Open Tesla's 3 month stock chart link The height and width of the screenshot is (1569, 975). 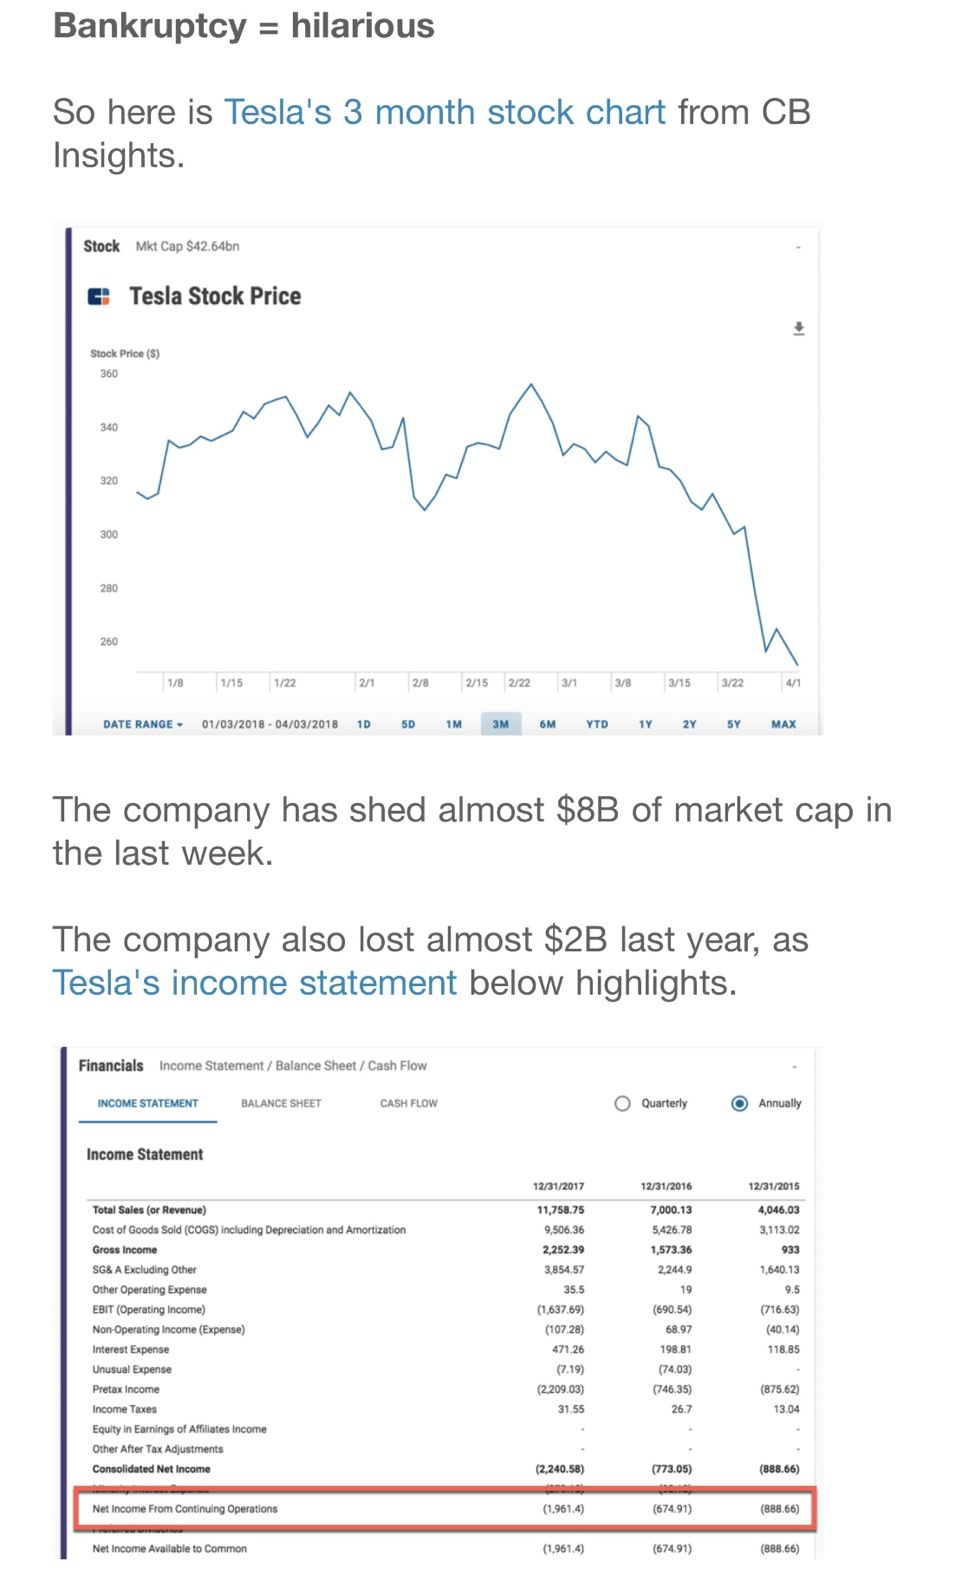pos(444,112)
